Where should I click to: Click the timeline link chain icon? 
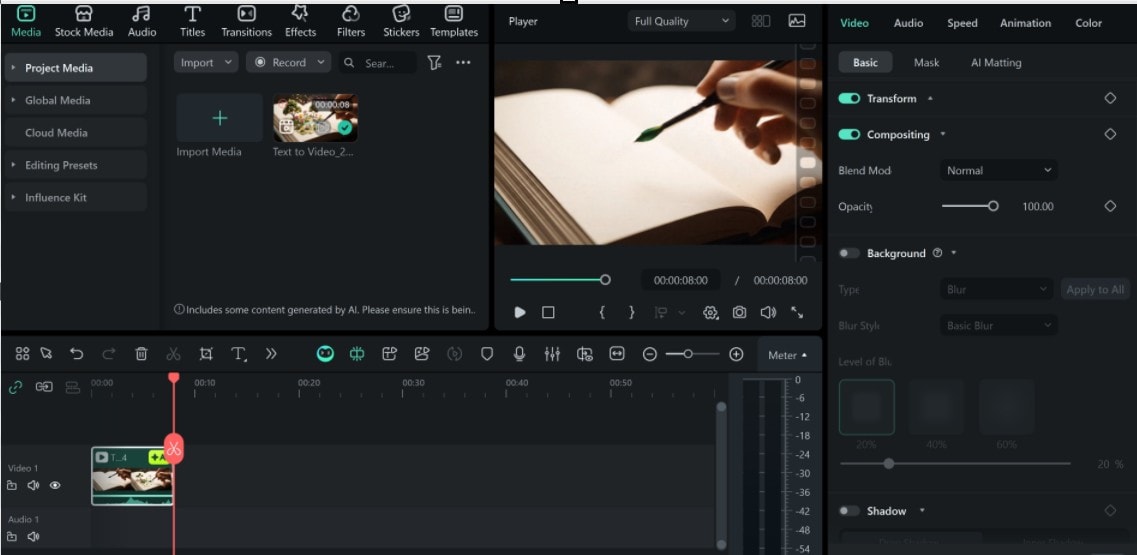15,387
